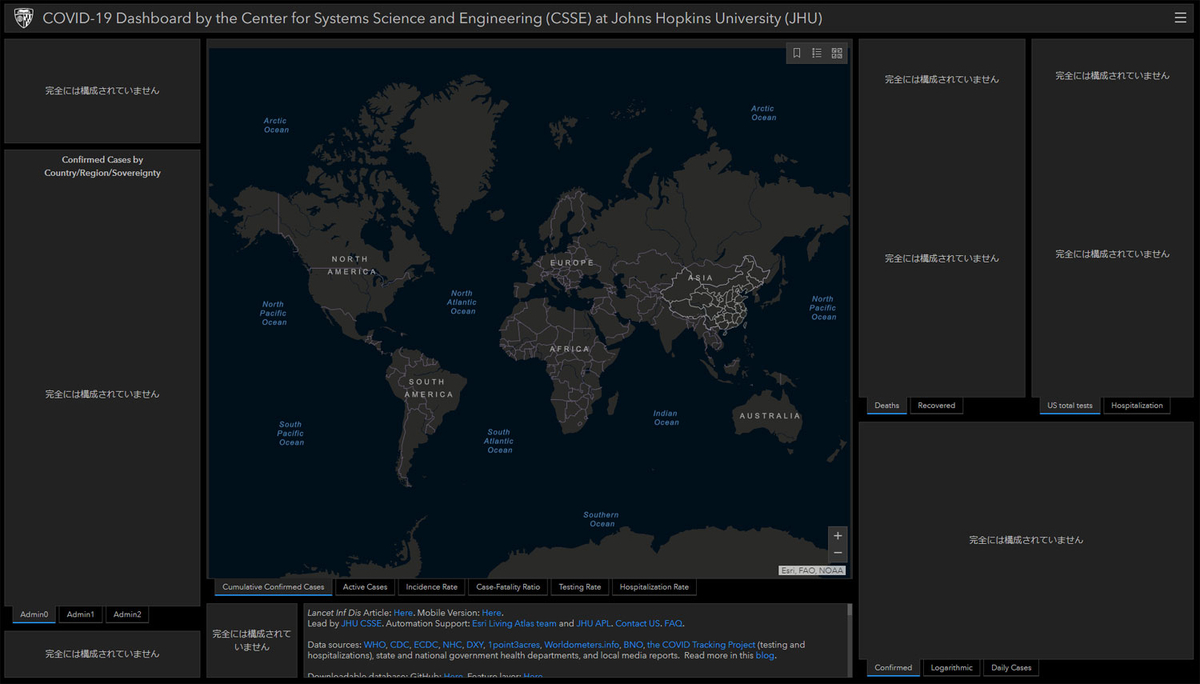Click the NORTH AMERICA label on map

pos(354,265)
